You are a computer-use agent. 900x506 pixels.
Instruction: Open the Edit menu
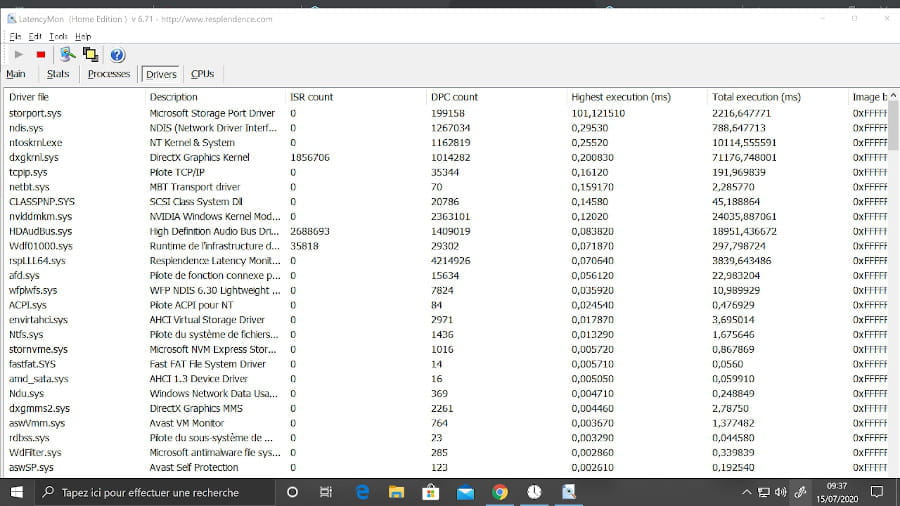coord(35,36)
